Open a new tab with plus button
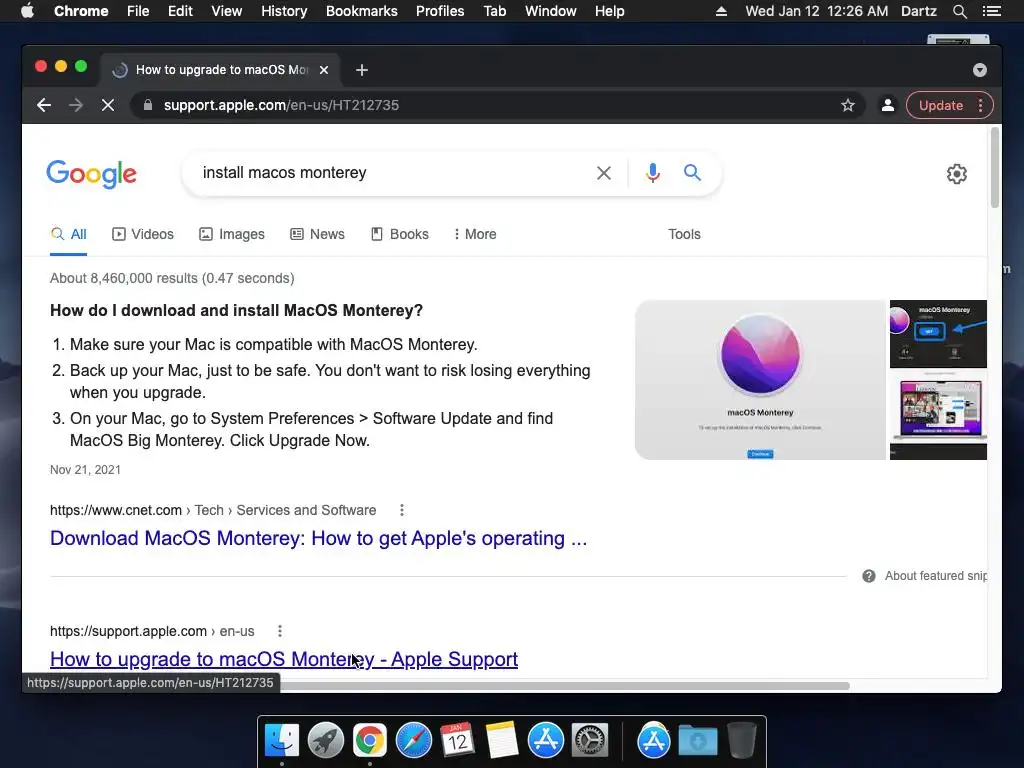1024x768 pixels. point(362,70)
